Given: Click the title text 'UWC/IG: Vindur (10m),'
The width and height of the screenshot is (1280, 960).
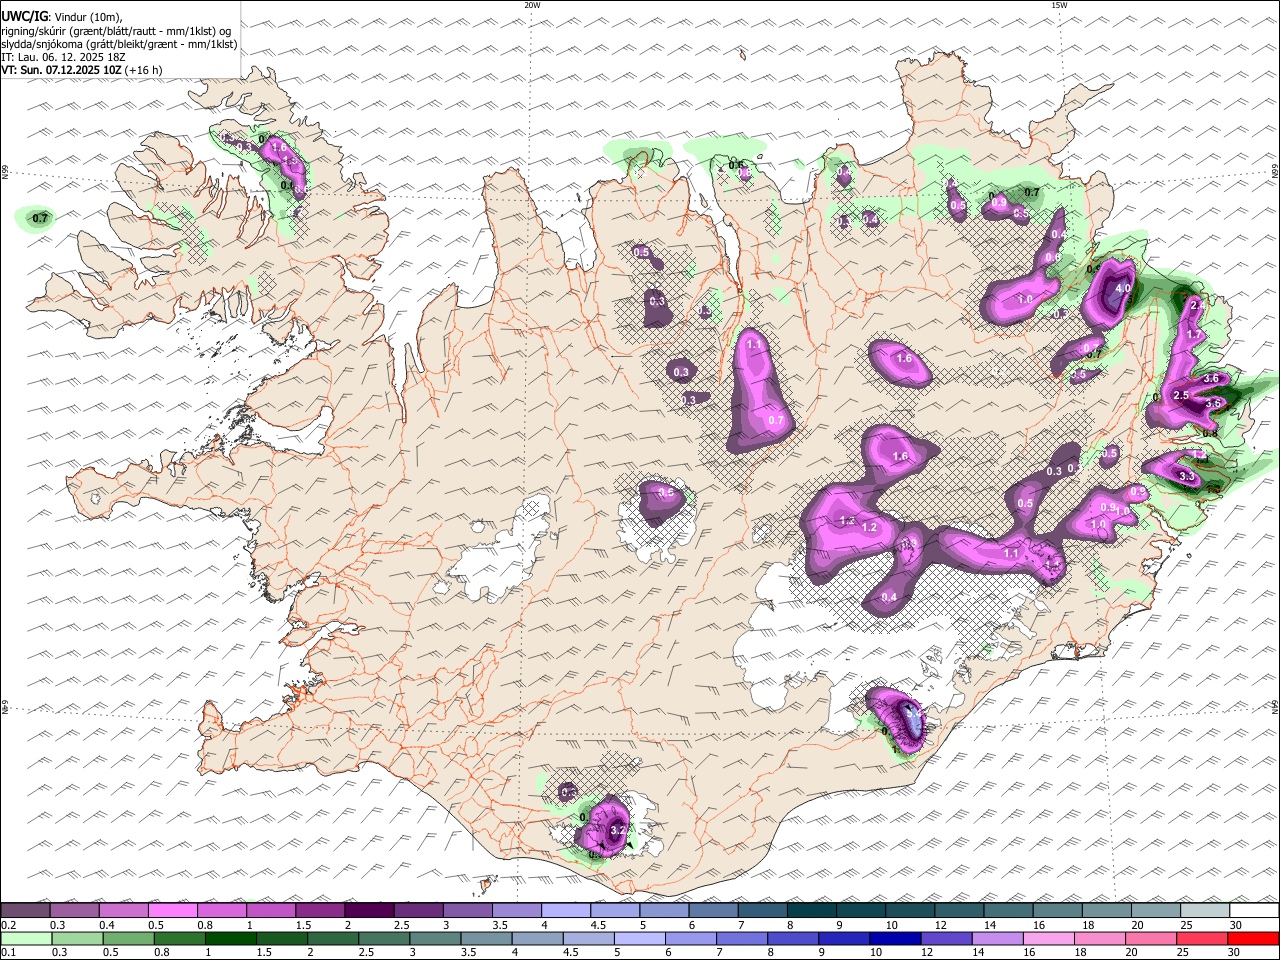Looking at the screenshot, I should [62, 17].
